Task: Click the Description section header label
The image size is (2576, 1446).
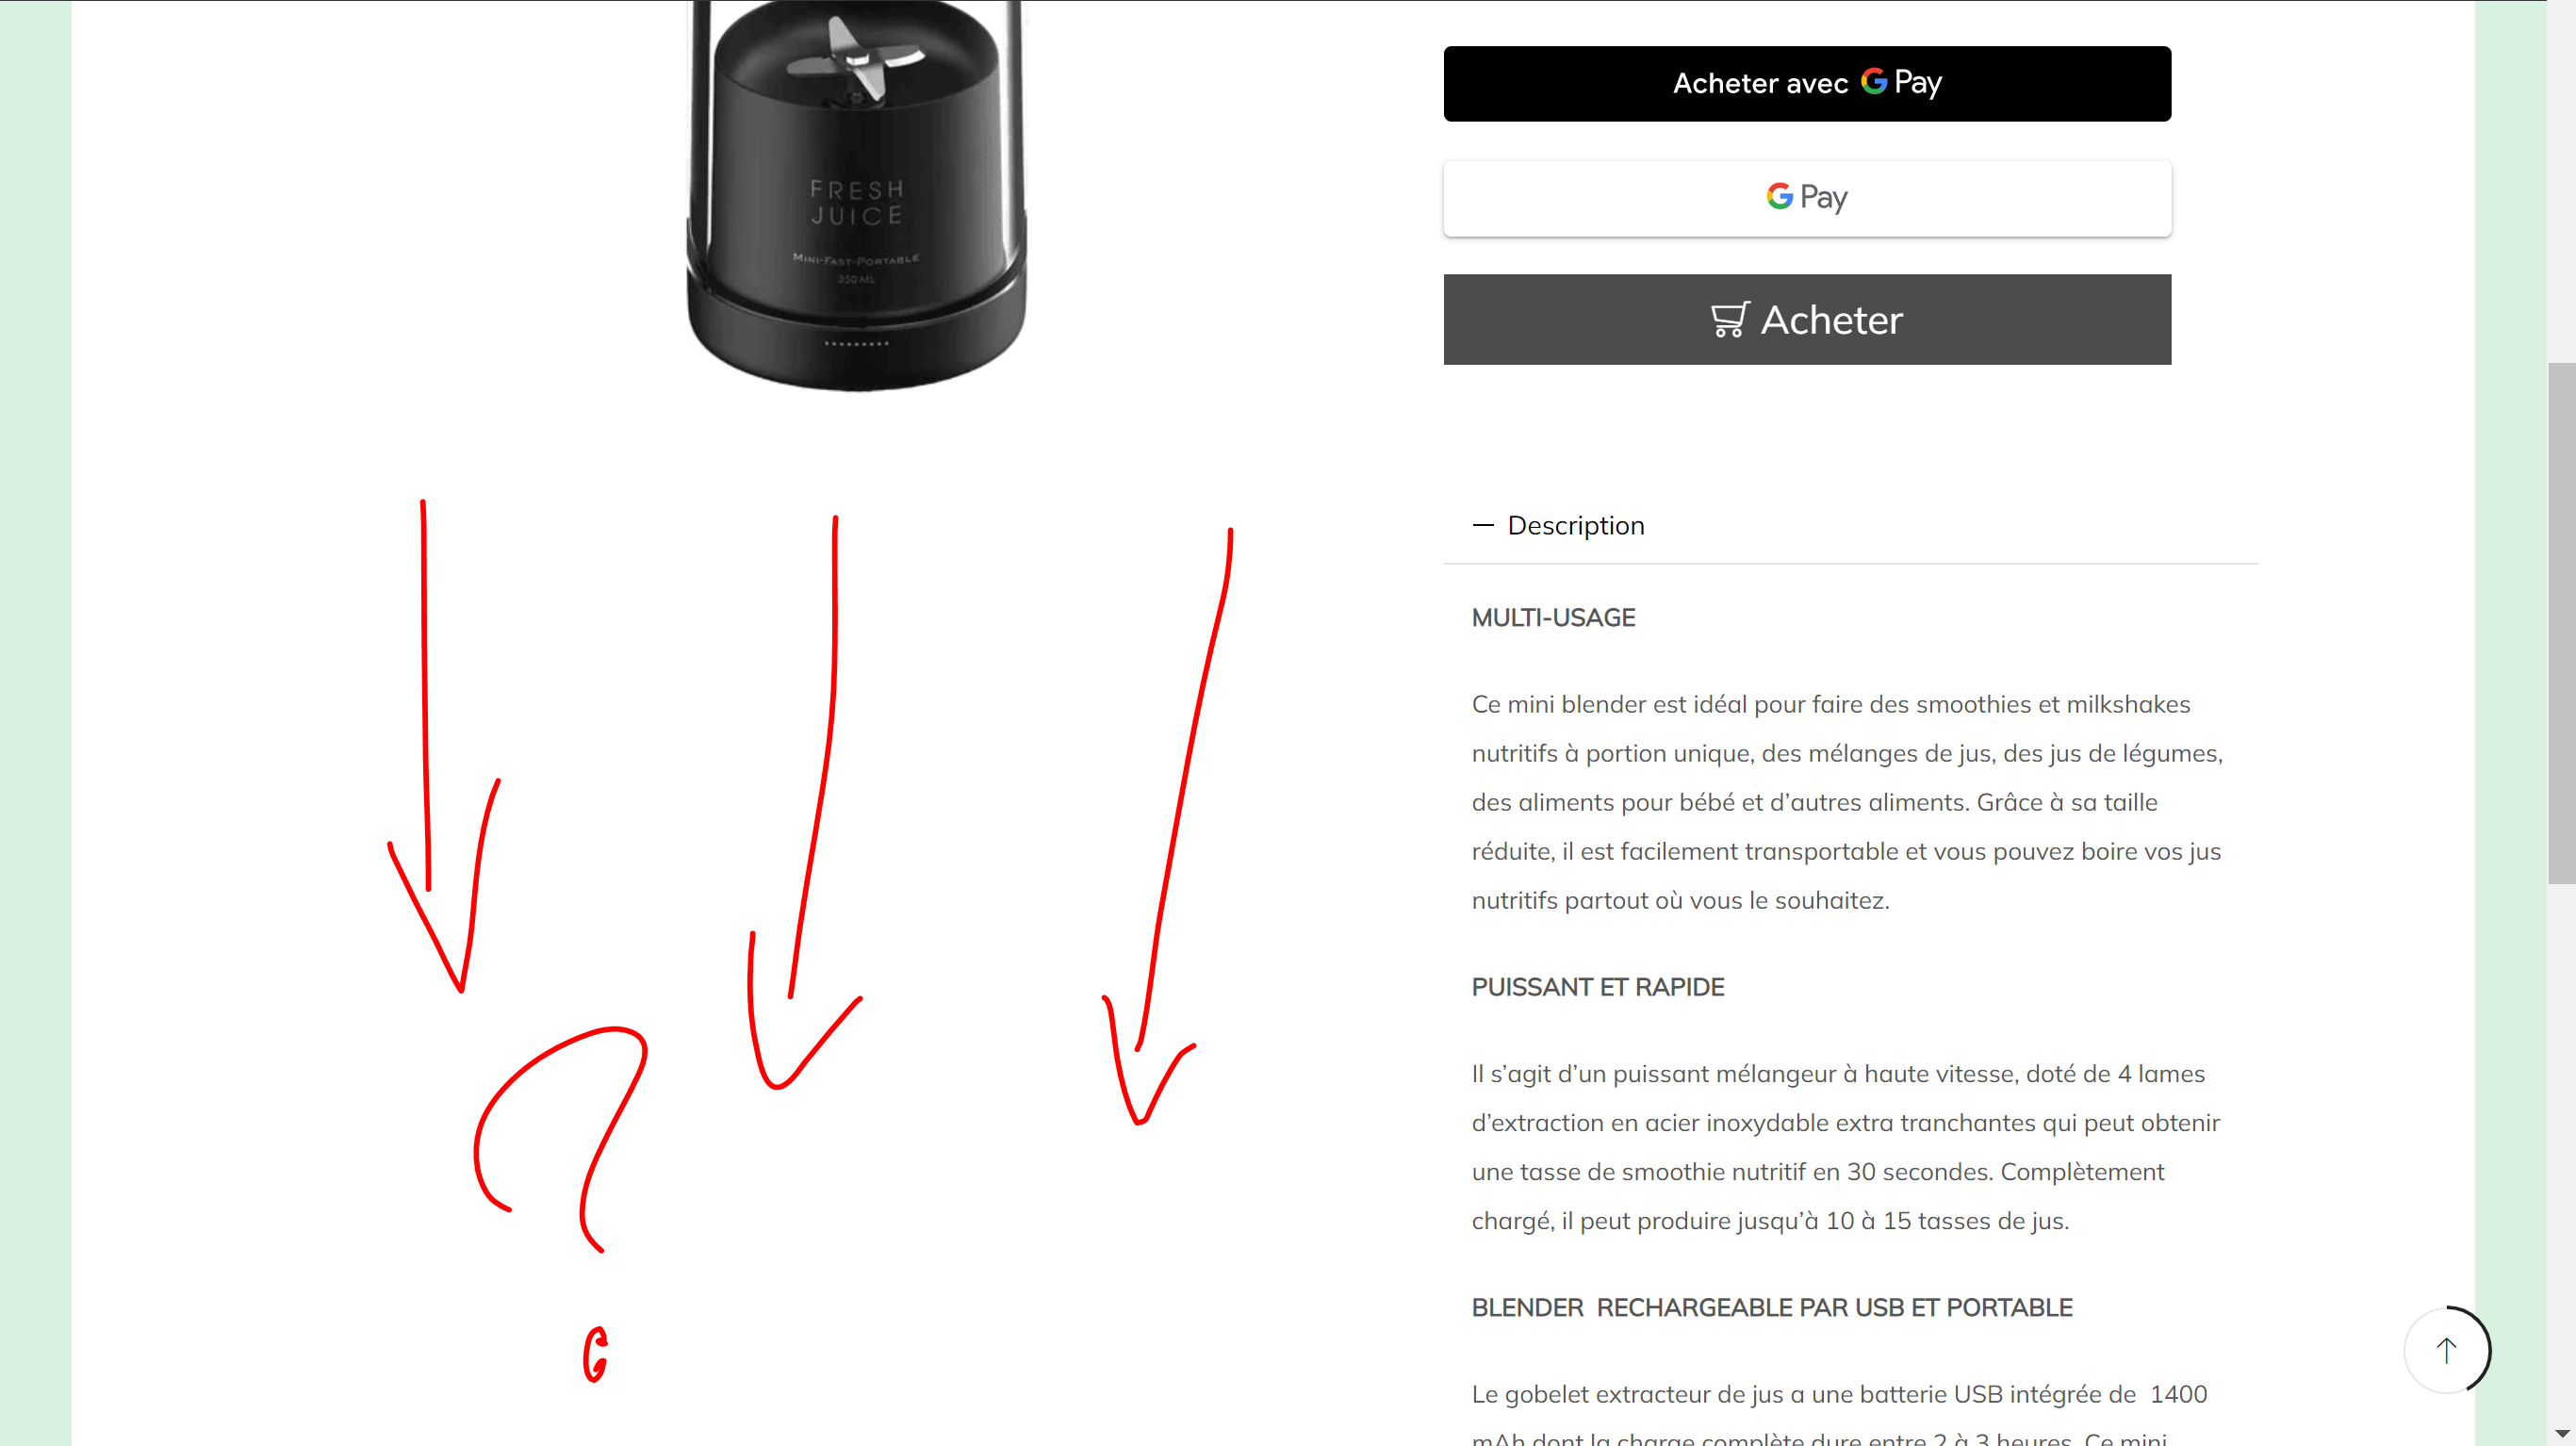Action: [x=1576, y=525]
